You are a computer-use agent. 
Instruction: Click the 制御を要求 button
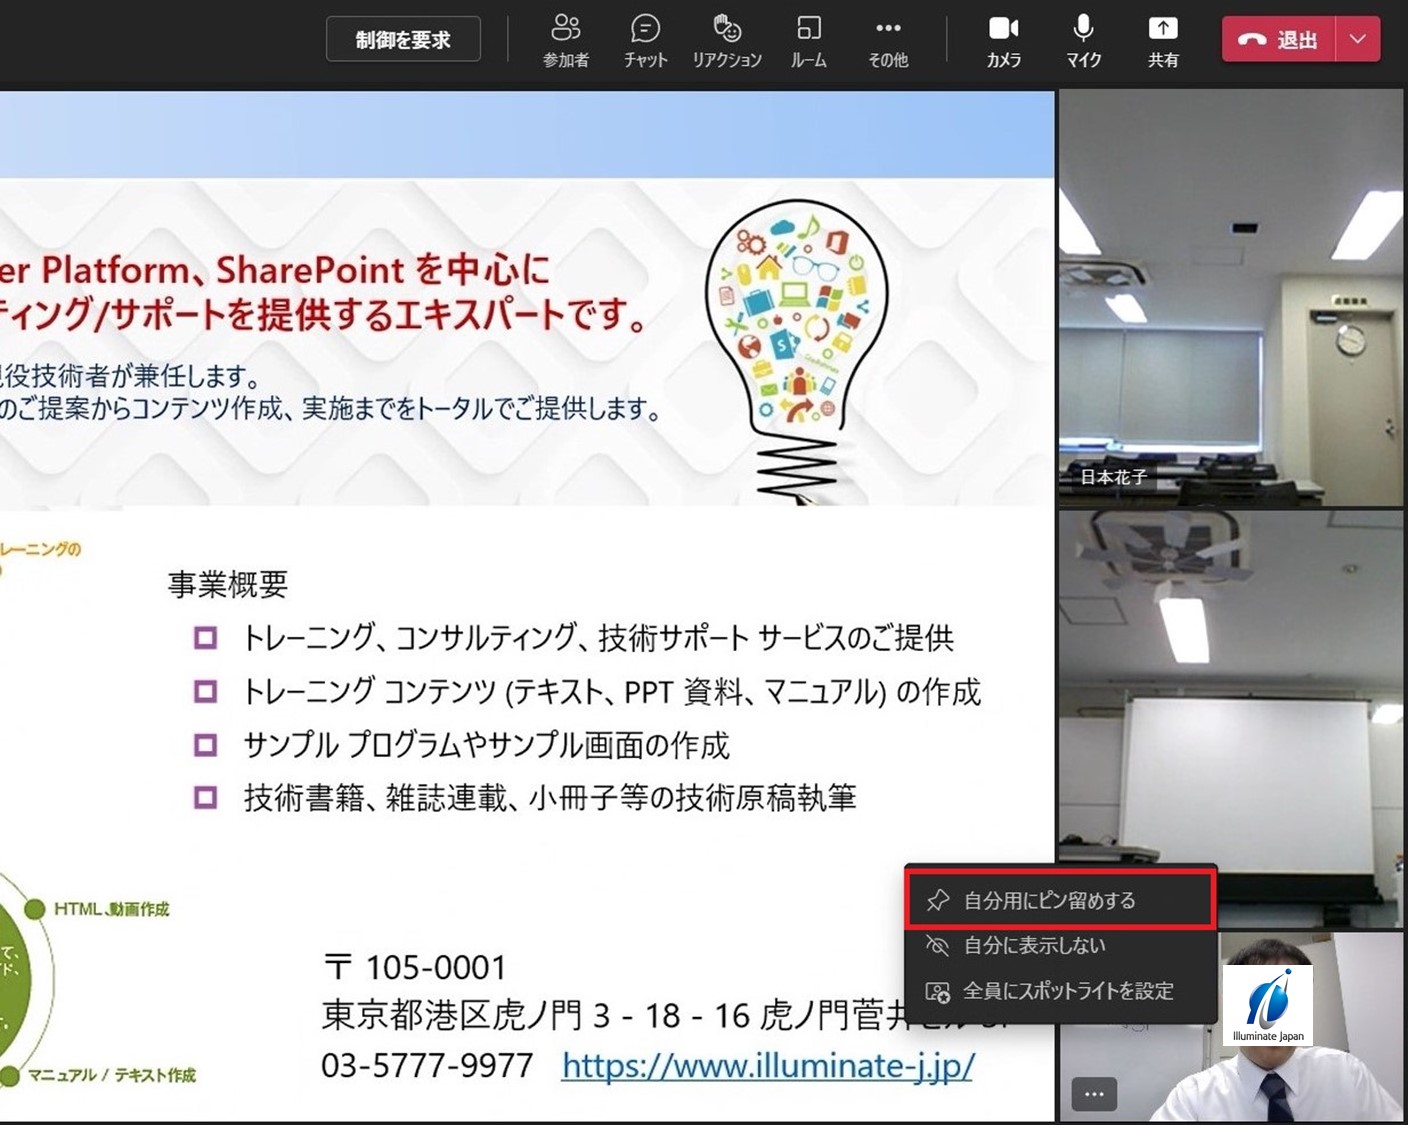pyautogui.click(x=403, y=40)
